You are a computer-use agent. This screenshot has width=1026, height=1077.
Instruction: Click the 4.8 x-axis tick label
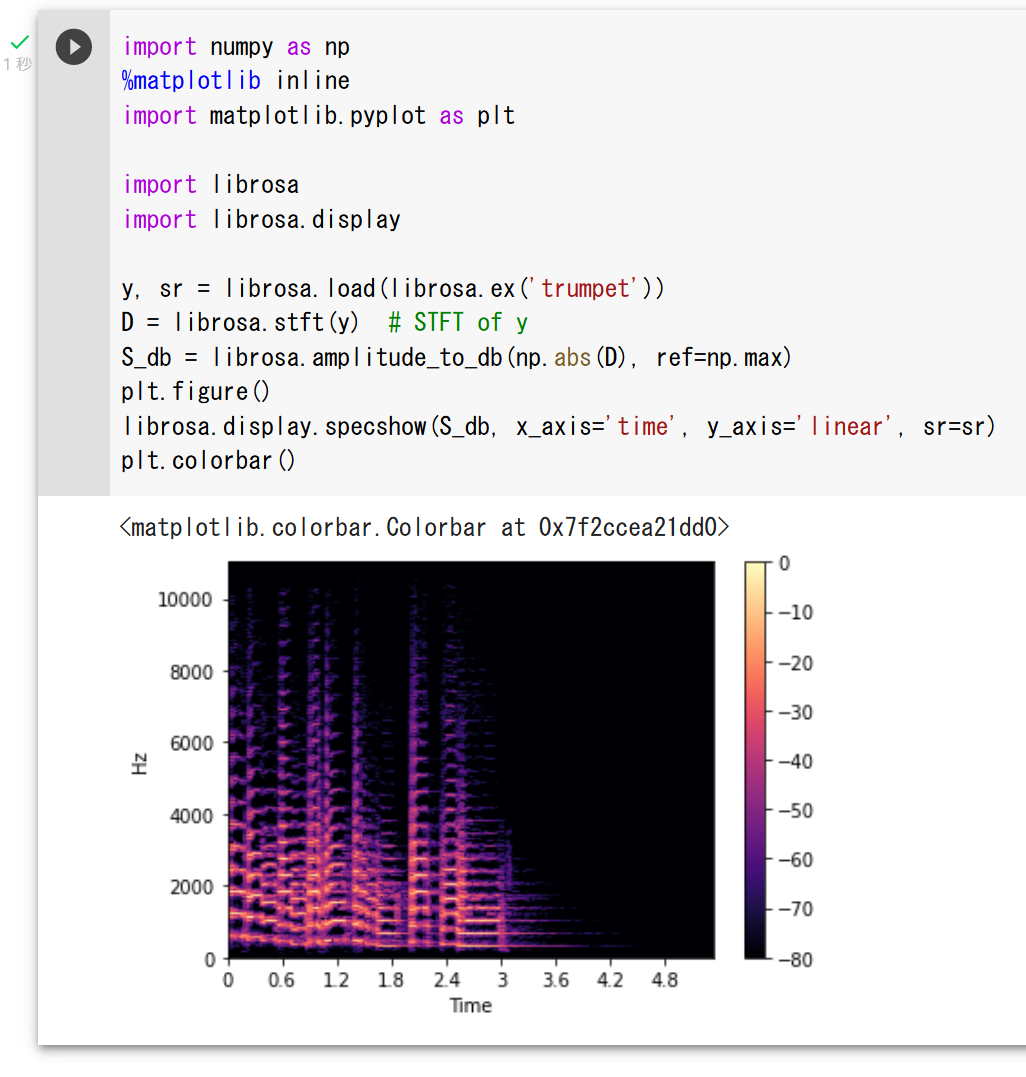(665, 980)
